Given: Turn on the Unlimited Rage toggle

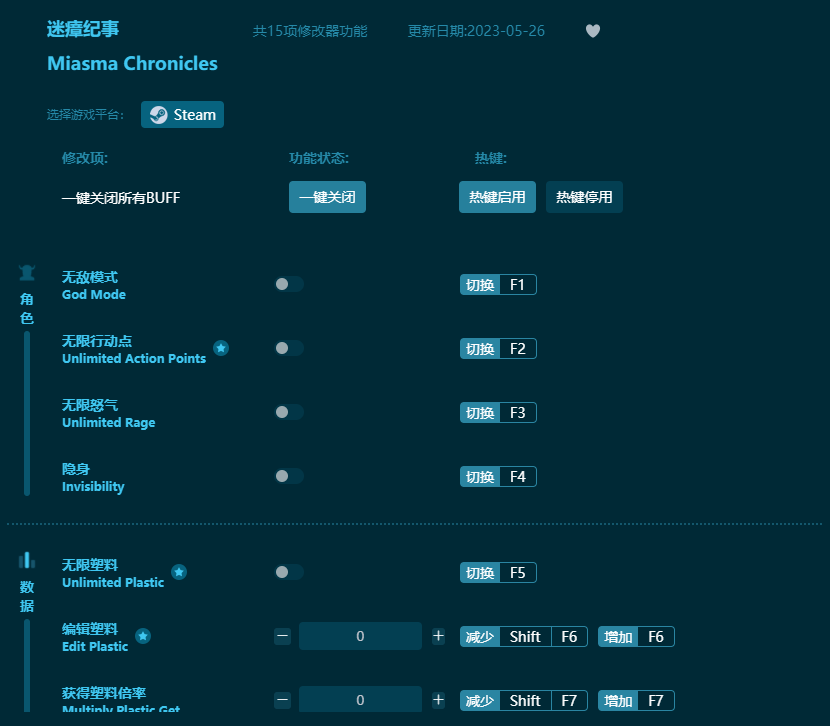Looking at the screenshot, I should pos(289,412).
